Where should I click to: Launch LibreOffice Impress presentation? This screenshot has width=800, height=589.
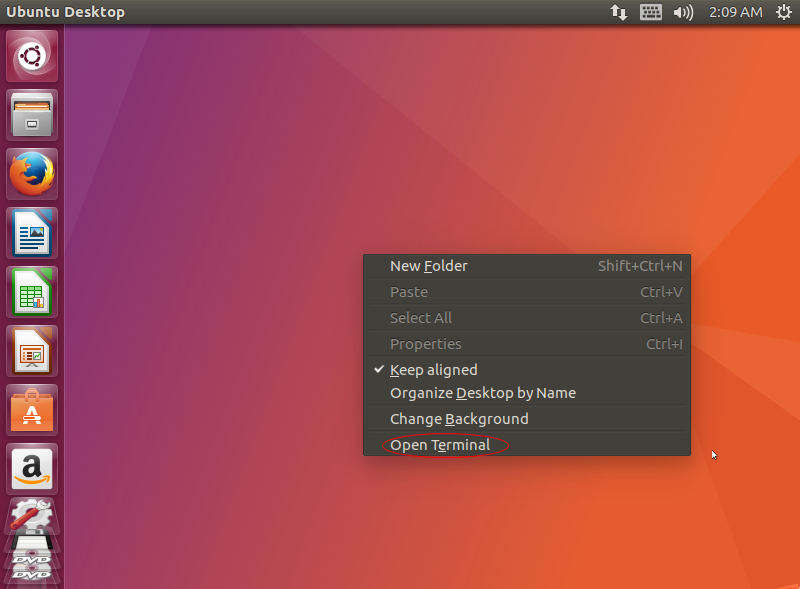point(32,351)
